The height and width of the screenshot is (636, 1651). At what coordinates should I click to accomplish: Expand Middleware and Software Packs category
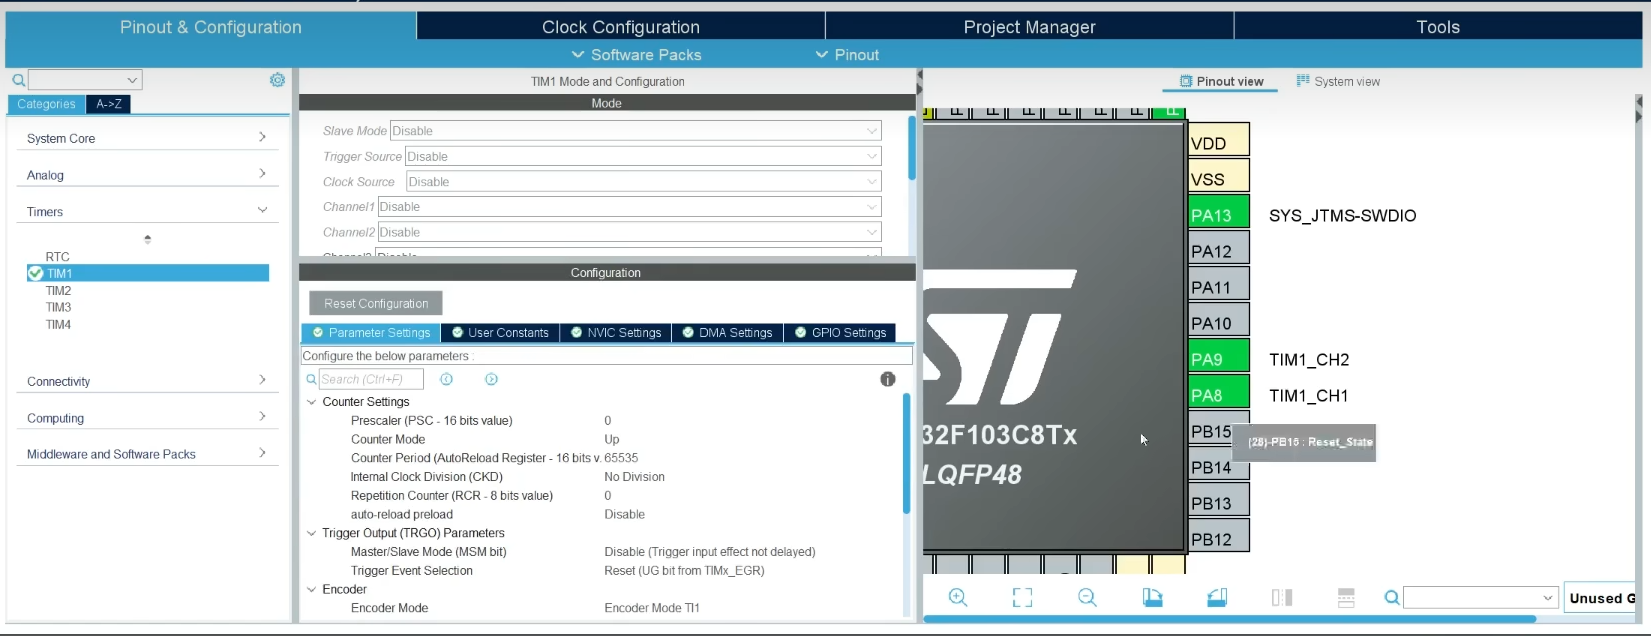coord(147,454)
